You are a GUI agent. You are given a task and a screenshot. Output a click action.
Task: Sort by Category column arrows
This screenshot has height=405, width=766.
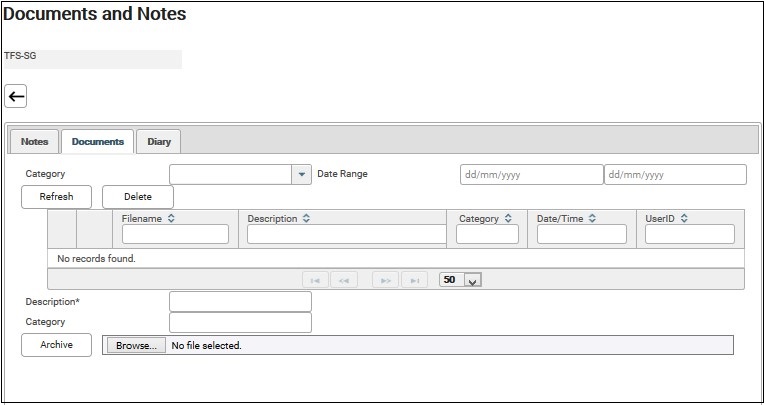pyautogui.click(x=509, y=218)
